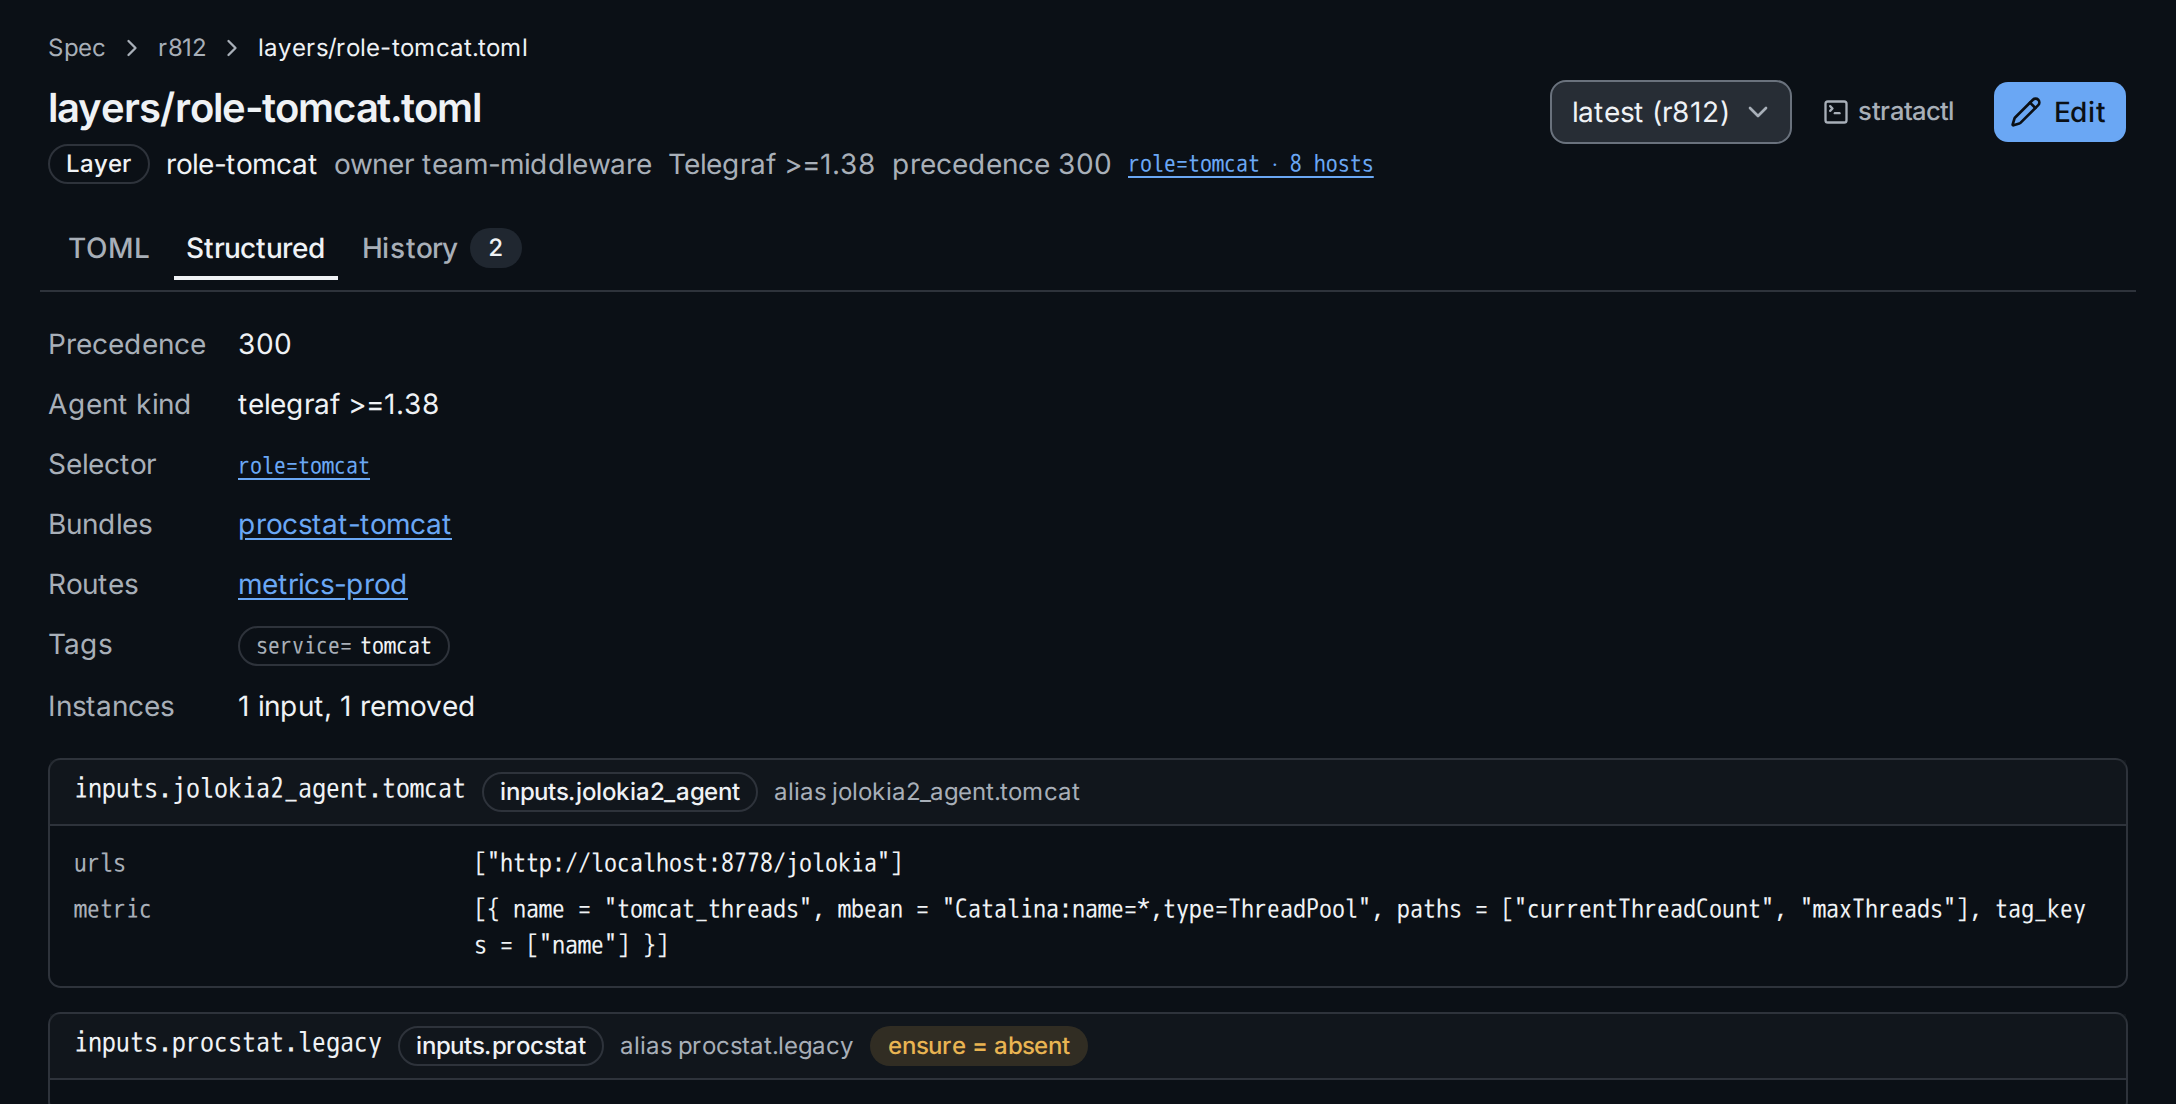
Task: Go to Spec in breadcrumb
Action: click(x=77, y=48)
